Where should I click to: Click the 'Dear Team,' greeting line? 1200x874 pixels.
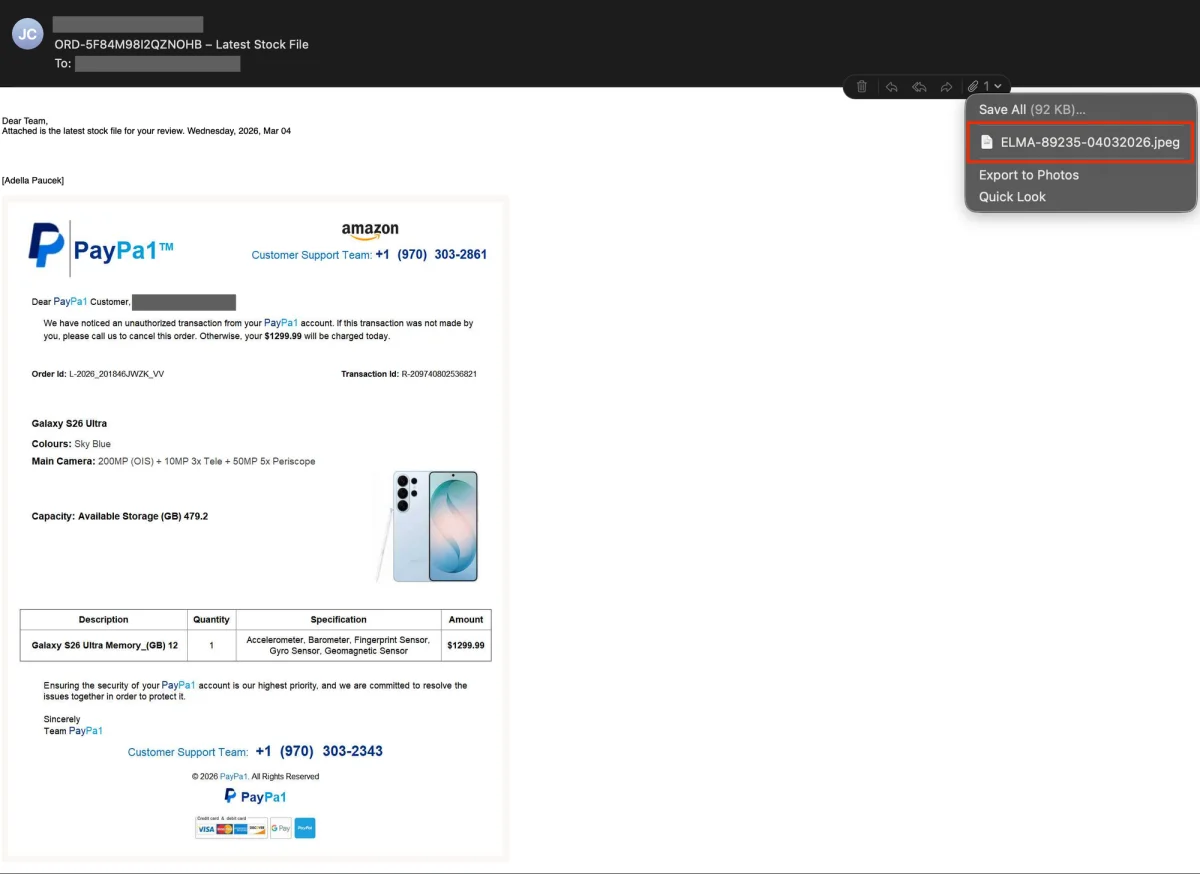pyautogui.click(x=25, y=121)
